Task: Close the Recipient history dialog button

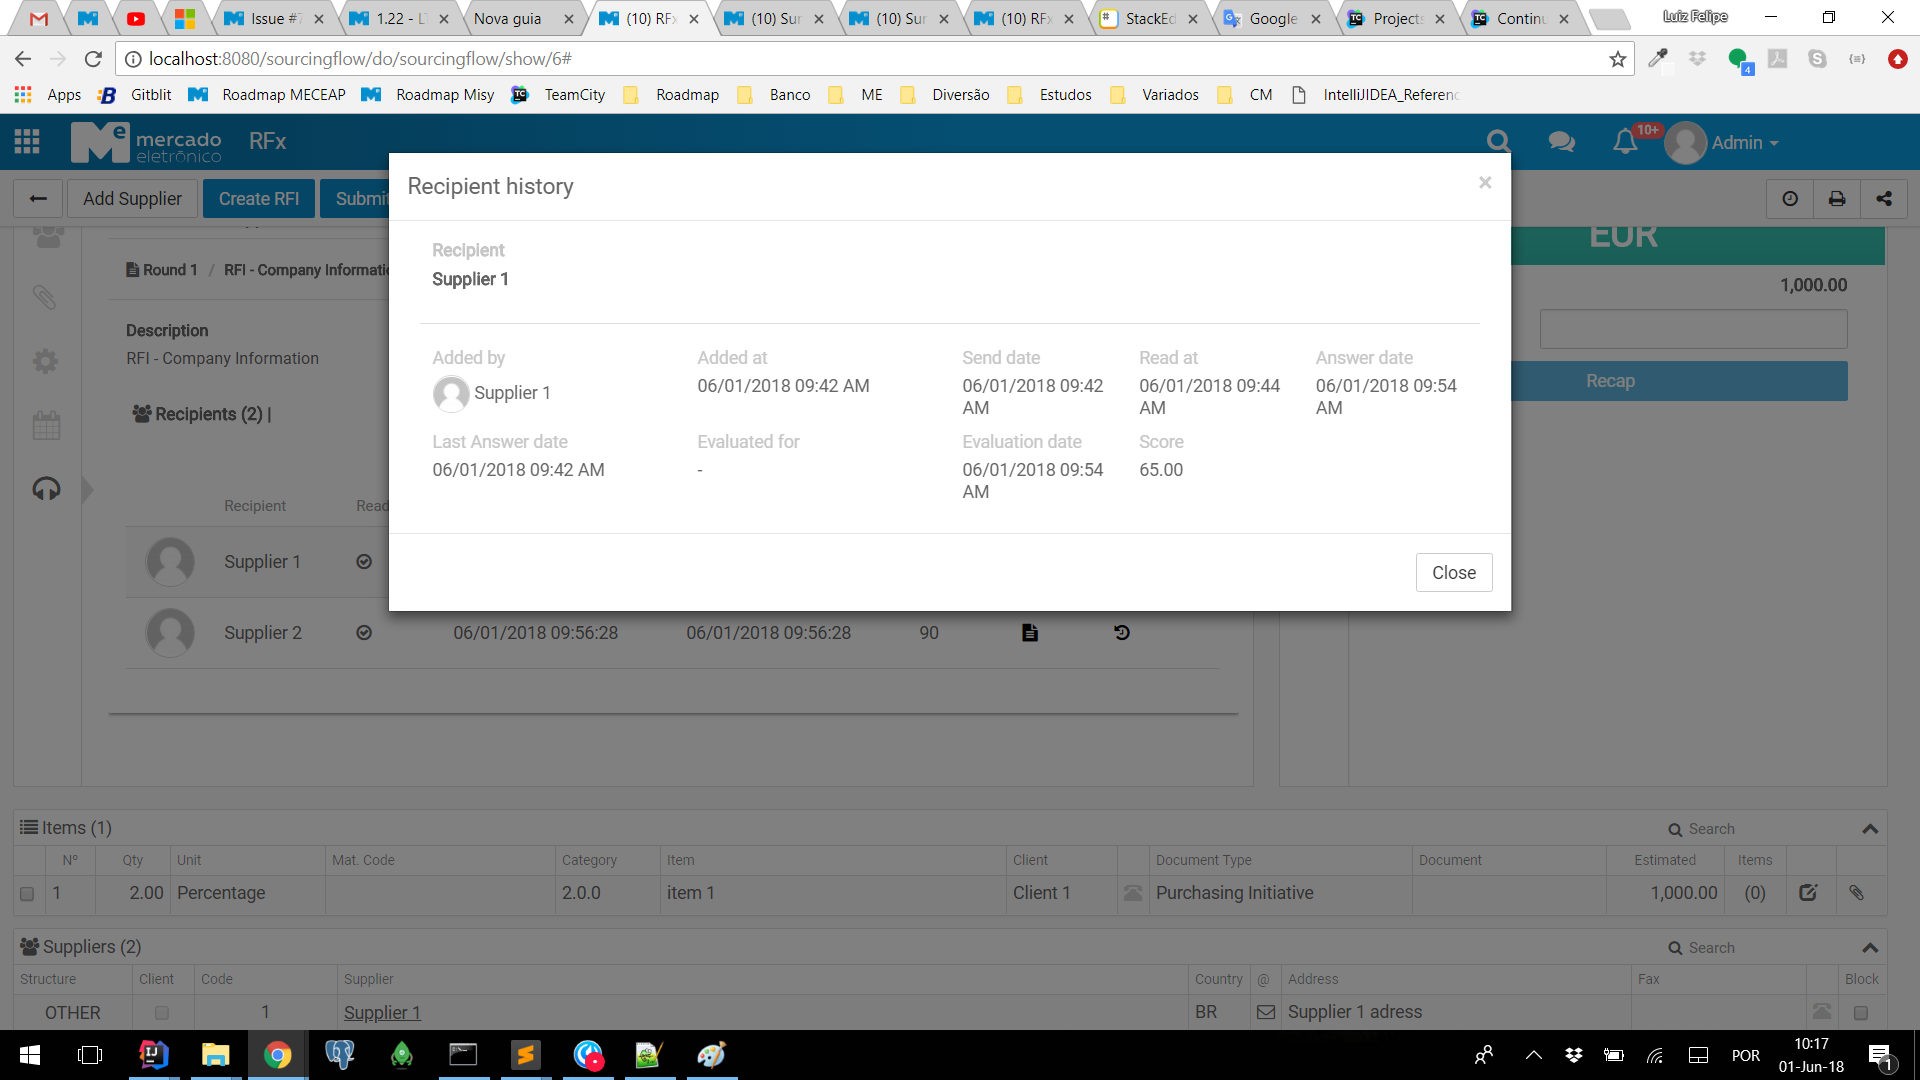Action: [1453, 573]
